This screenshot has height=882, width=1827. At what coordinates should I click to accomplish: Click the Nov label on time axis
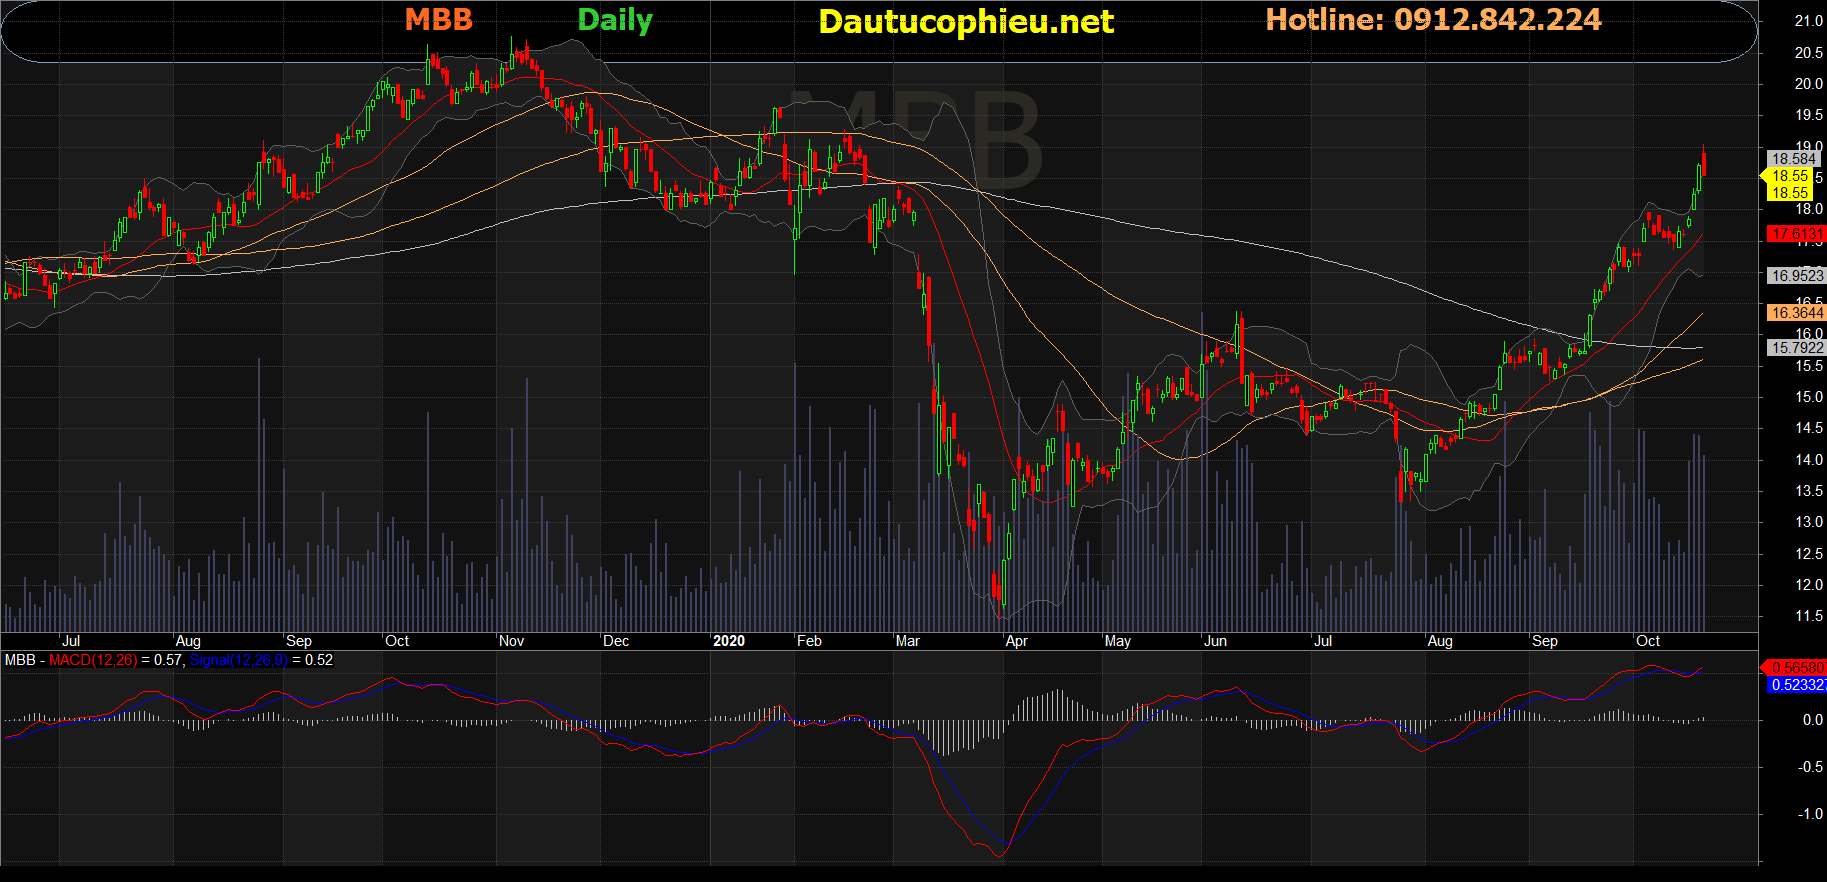point(511,641)
